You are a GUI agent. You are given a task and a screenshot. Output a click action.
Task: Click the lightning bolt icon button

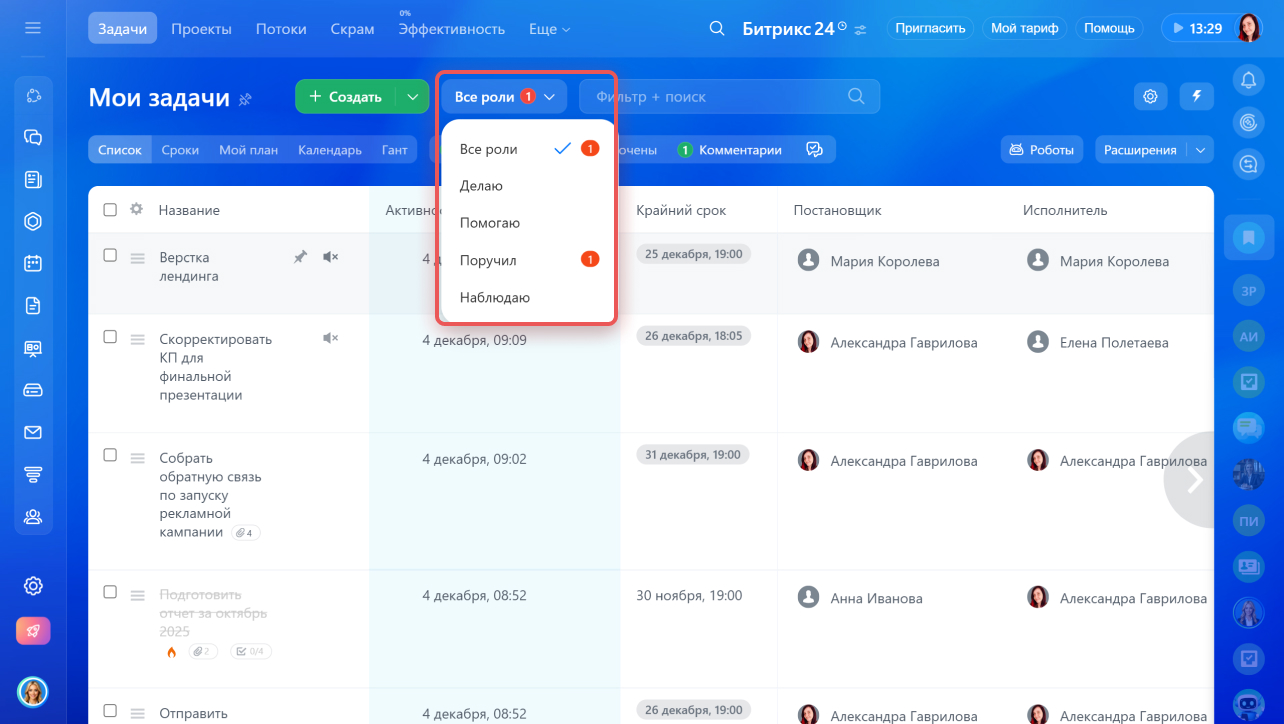click(x=1196, y=96)
